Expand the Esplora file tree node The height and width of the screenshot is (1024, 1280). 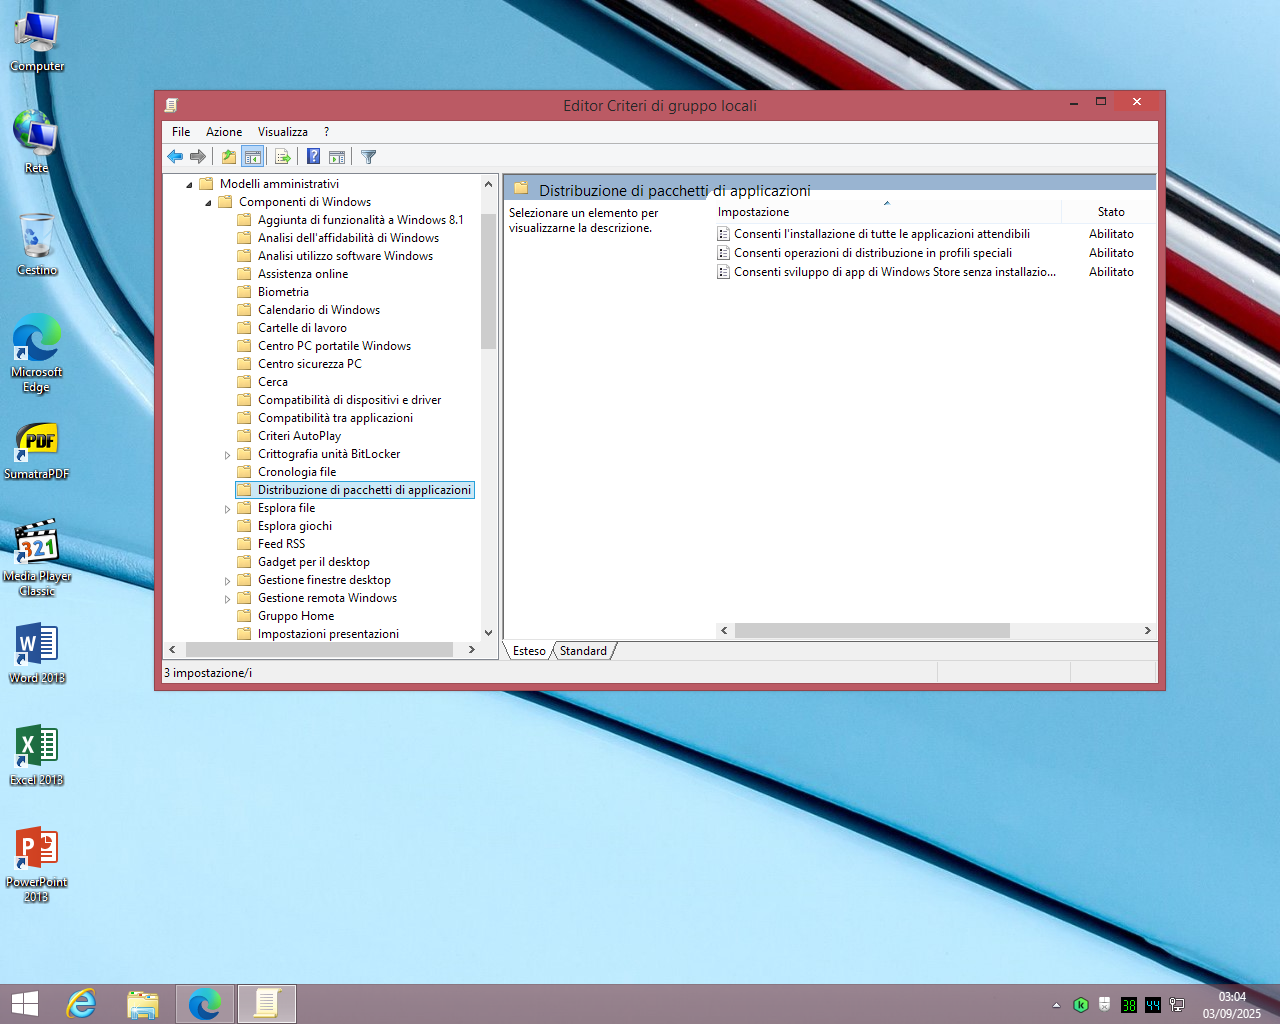(227, 509)
